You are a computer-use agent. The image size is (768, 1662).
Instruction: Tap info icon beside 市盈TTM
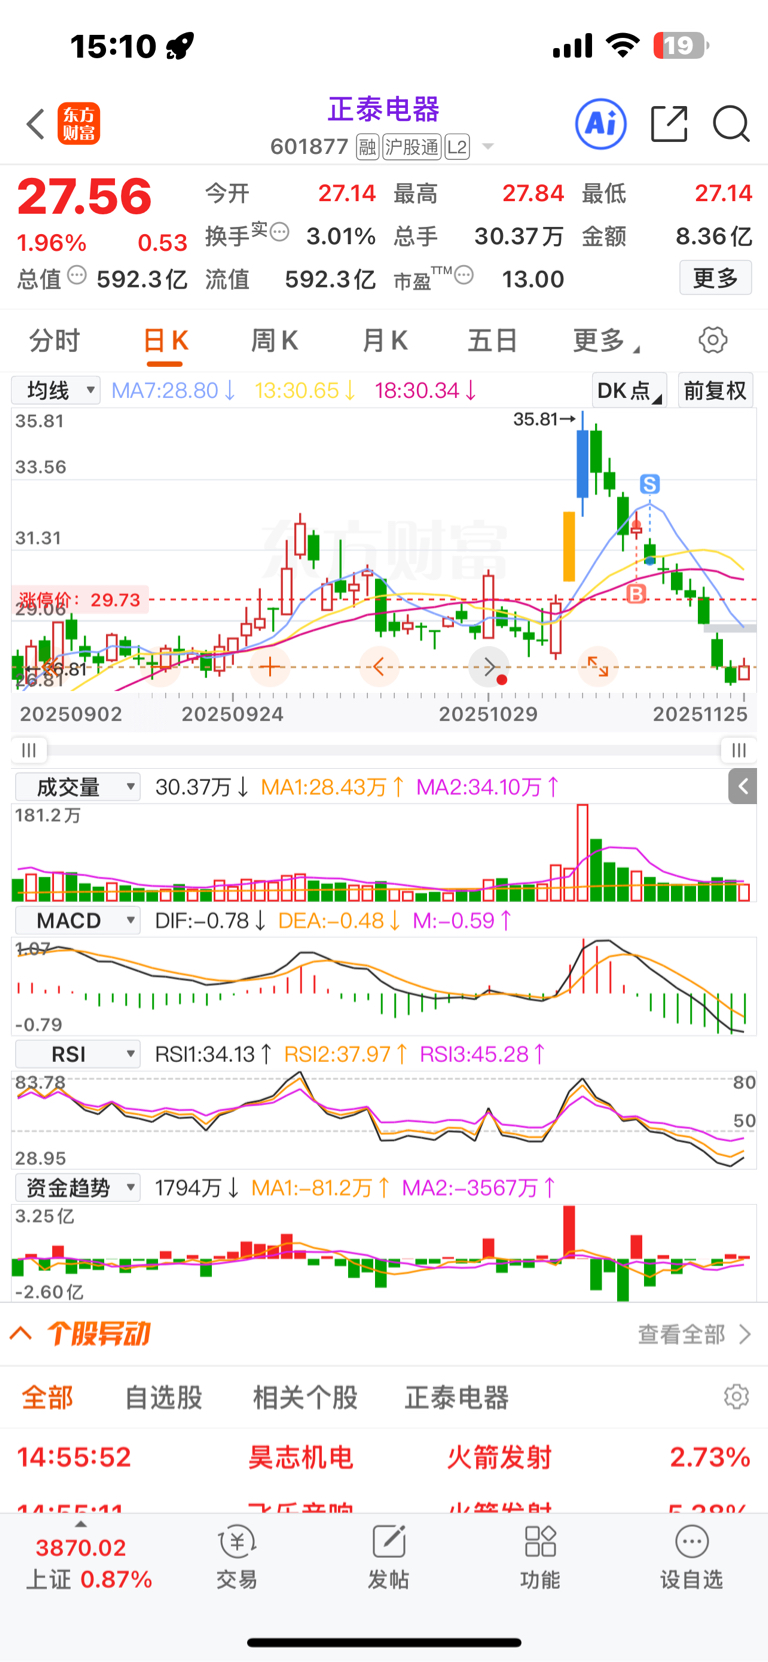click(x=464, y=275)
